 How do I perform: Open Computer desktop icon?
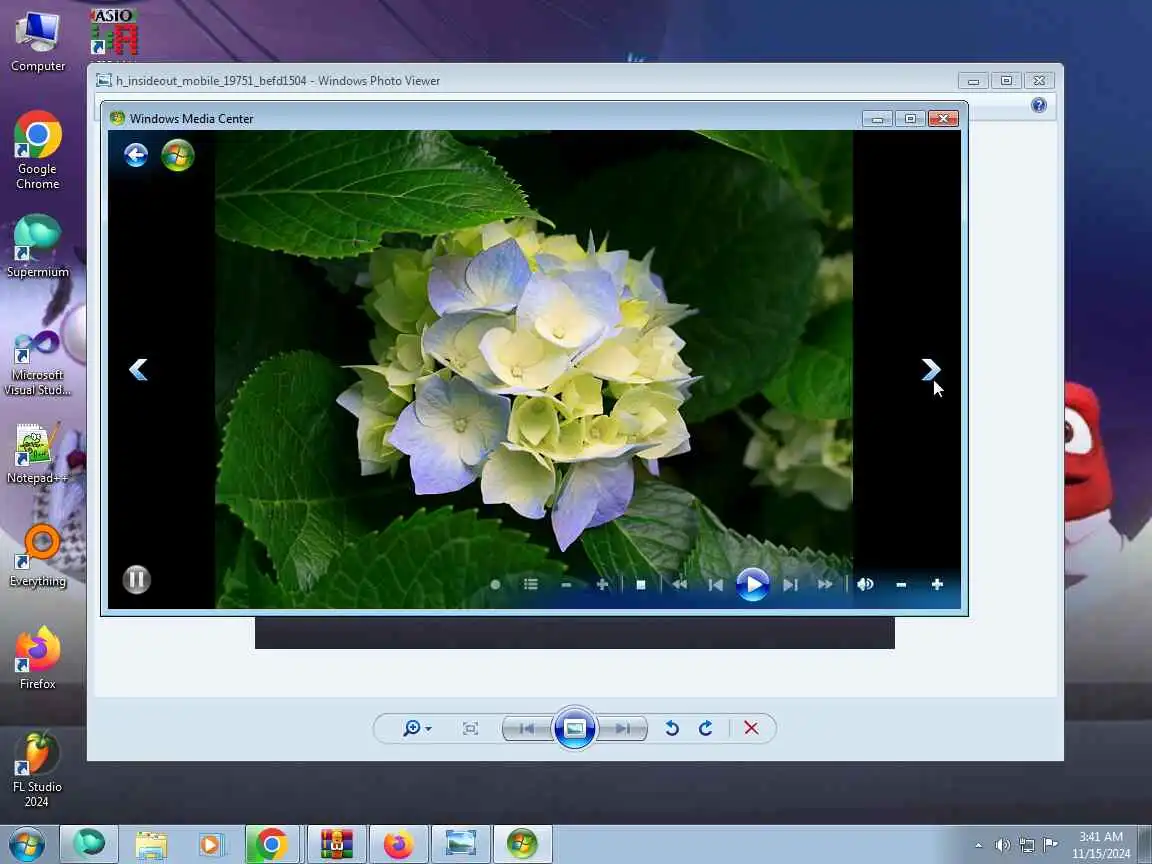pyautogui.click(x=38, y=43)
